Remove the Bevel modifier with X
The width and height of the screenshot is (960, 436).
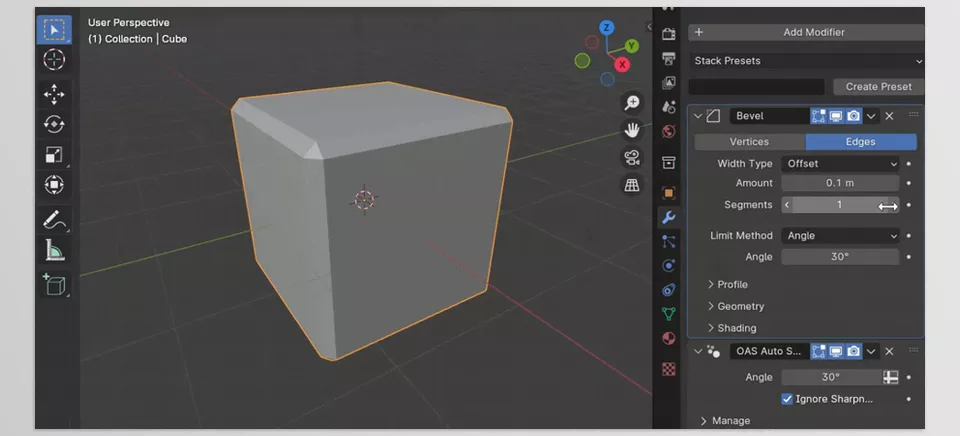890,116
